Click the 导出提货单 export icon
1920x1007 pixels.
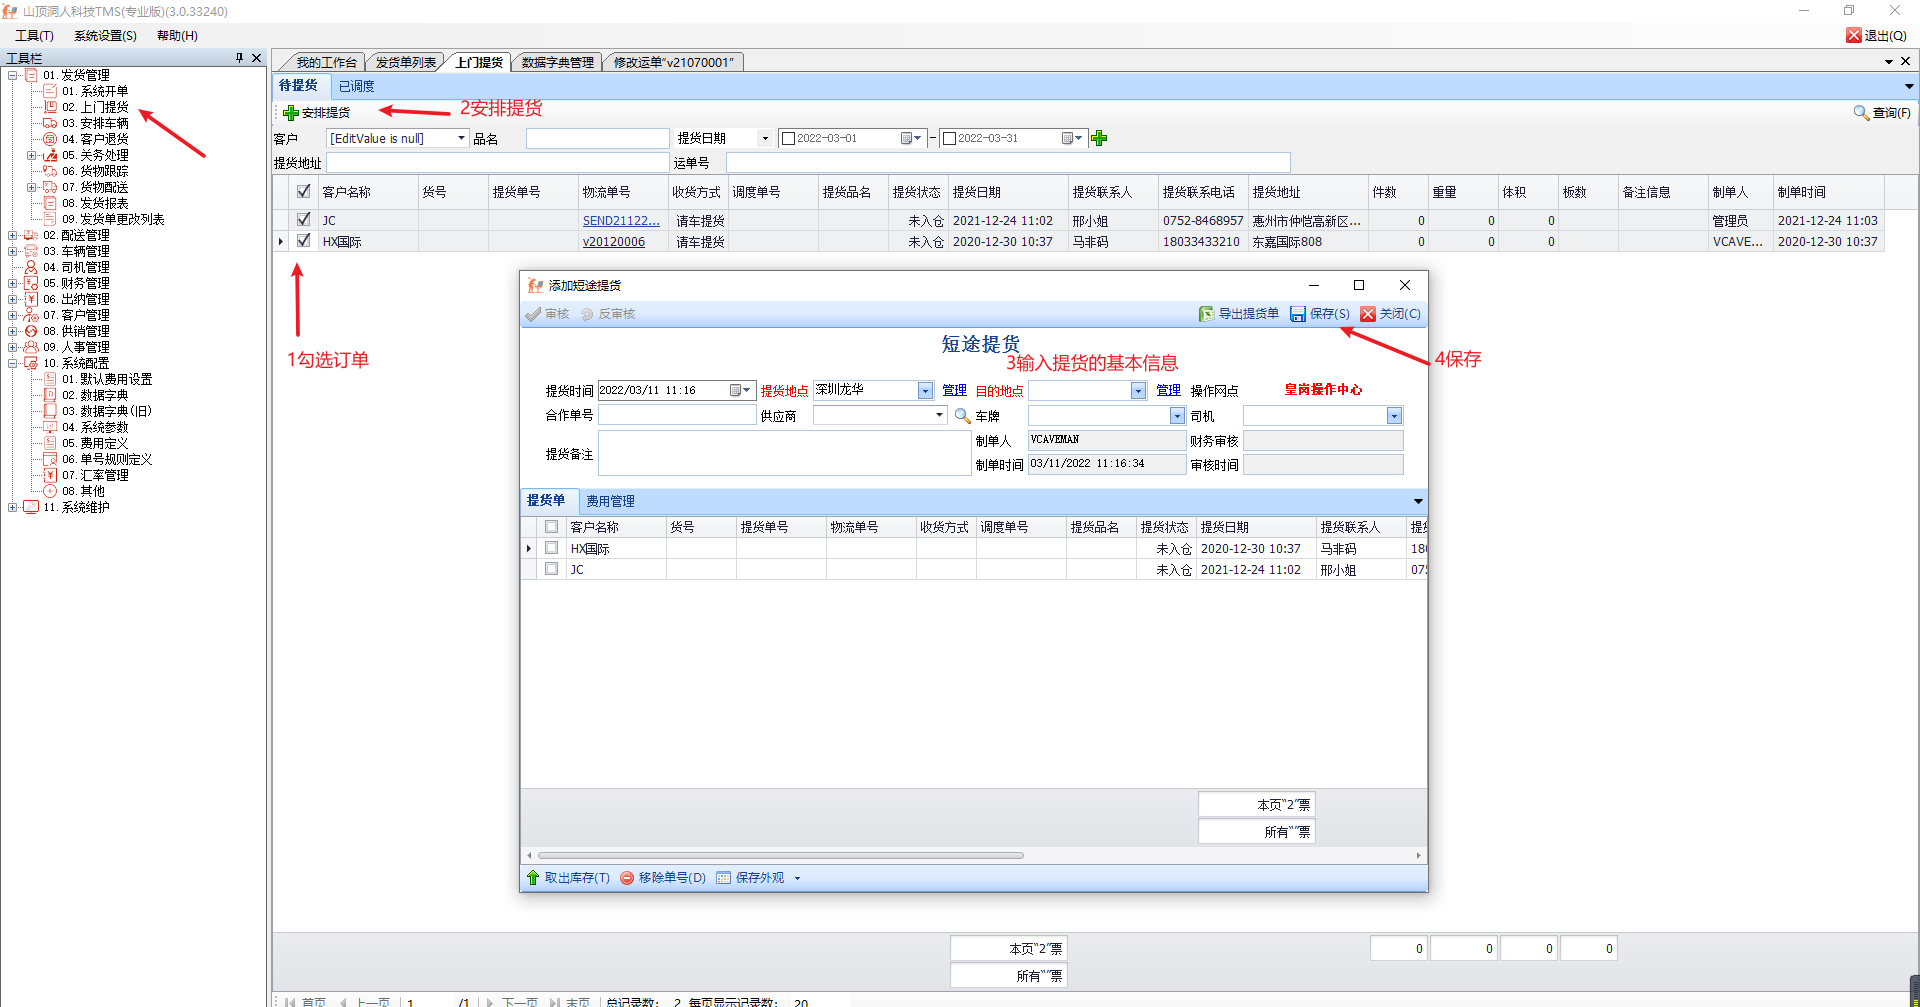1207,314
